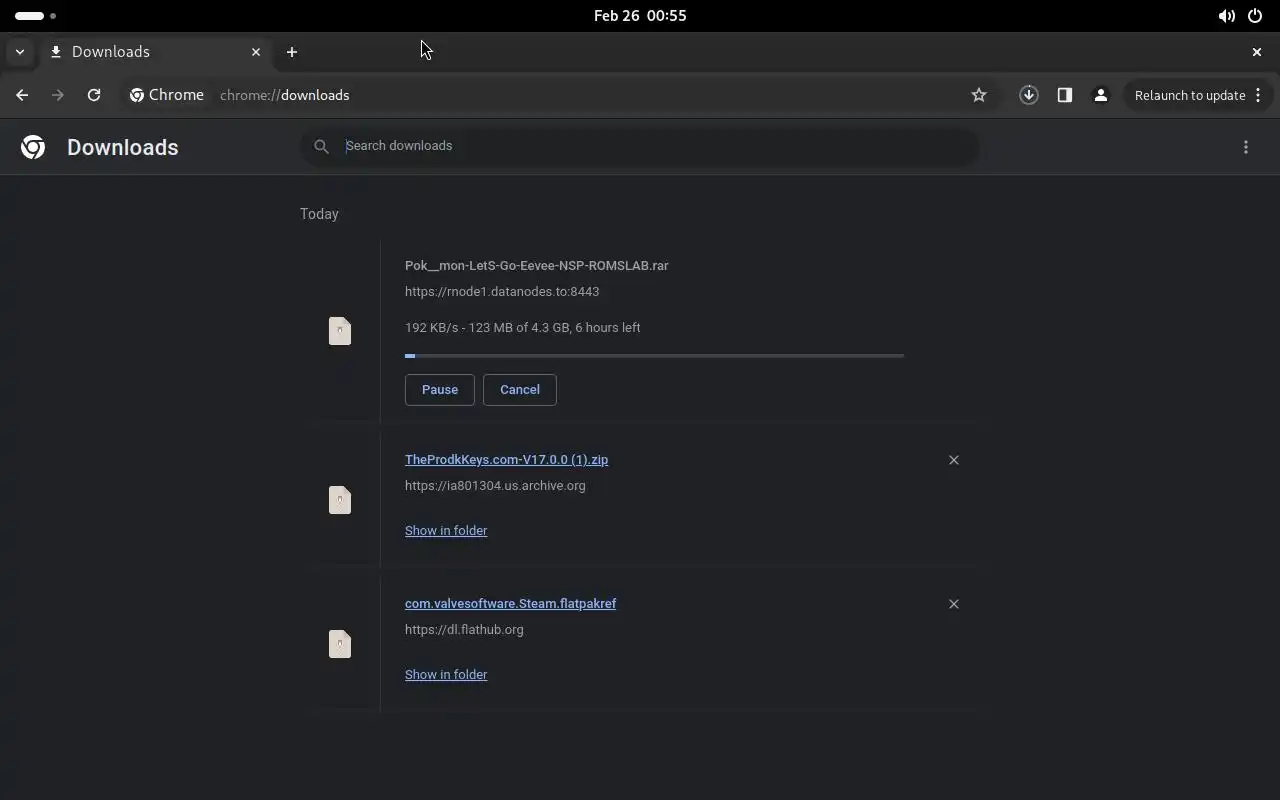Viewport: 1280px width, 800px height.
Task: Remove Steam flatpakref from the list
Action: 953,604
